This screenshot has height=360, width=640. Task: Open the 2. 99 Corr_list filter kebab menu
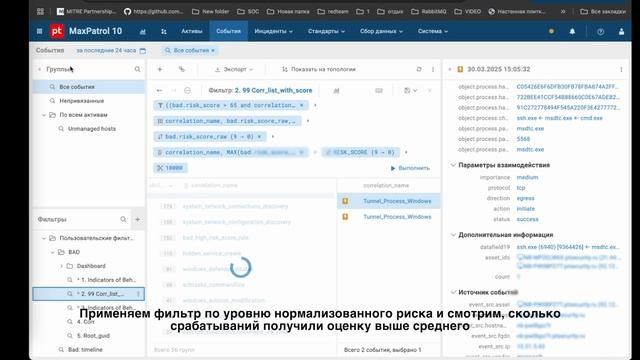138,294
